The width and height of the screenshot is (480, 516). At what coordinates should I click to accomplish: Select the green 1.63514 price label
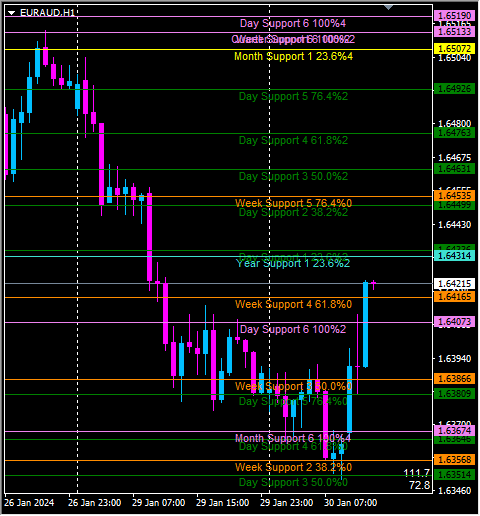click(455, 475)
